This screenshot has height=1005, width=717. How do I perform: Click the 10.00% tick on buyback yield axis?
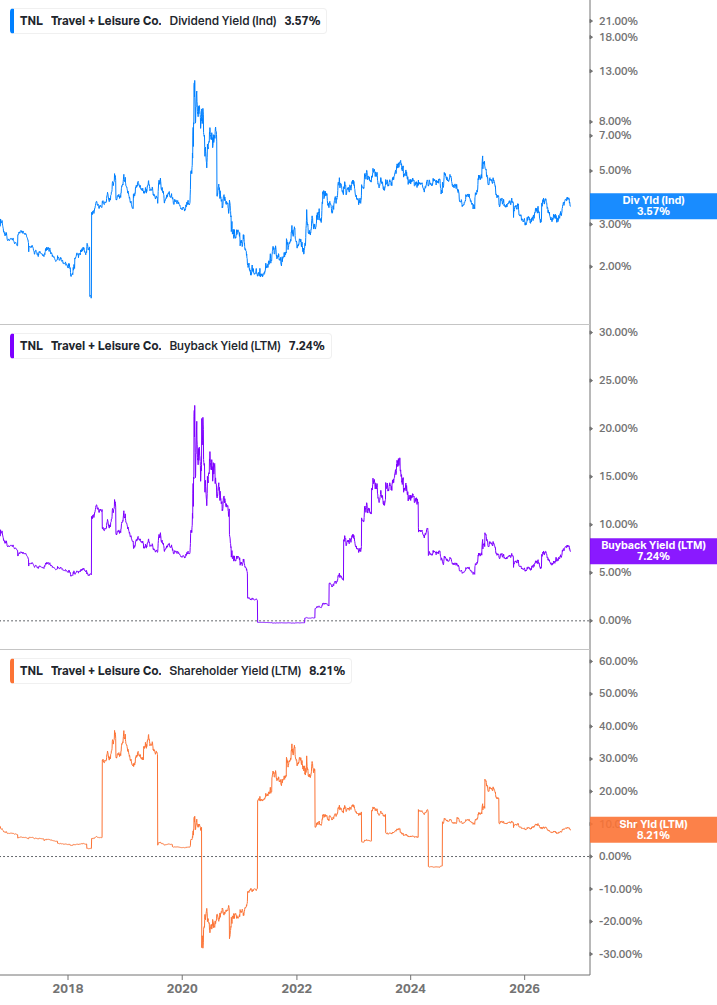(x=618, y=524)
